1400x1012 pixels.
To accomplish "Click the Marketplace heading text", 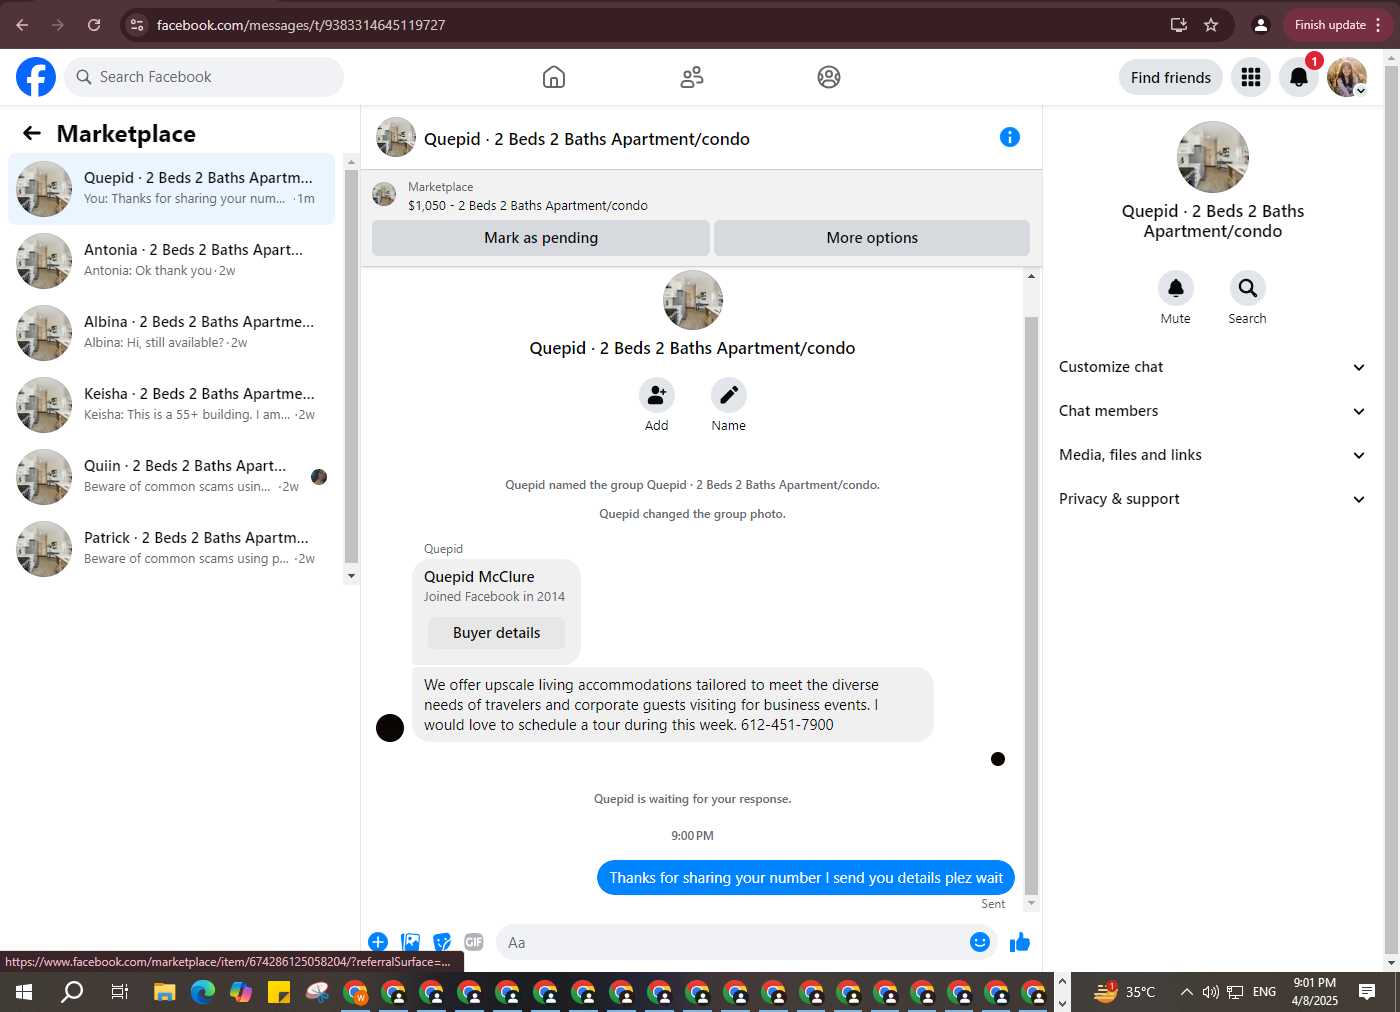I will pyautogui.click(x=126, y=134).
